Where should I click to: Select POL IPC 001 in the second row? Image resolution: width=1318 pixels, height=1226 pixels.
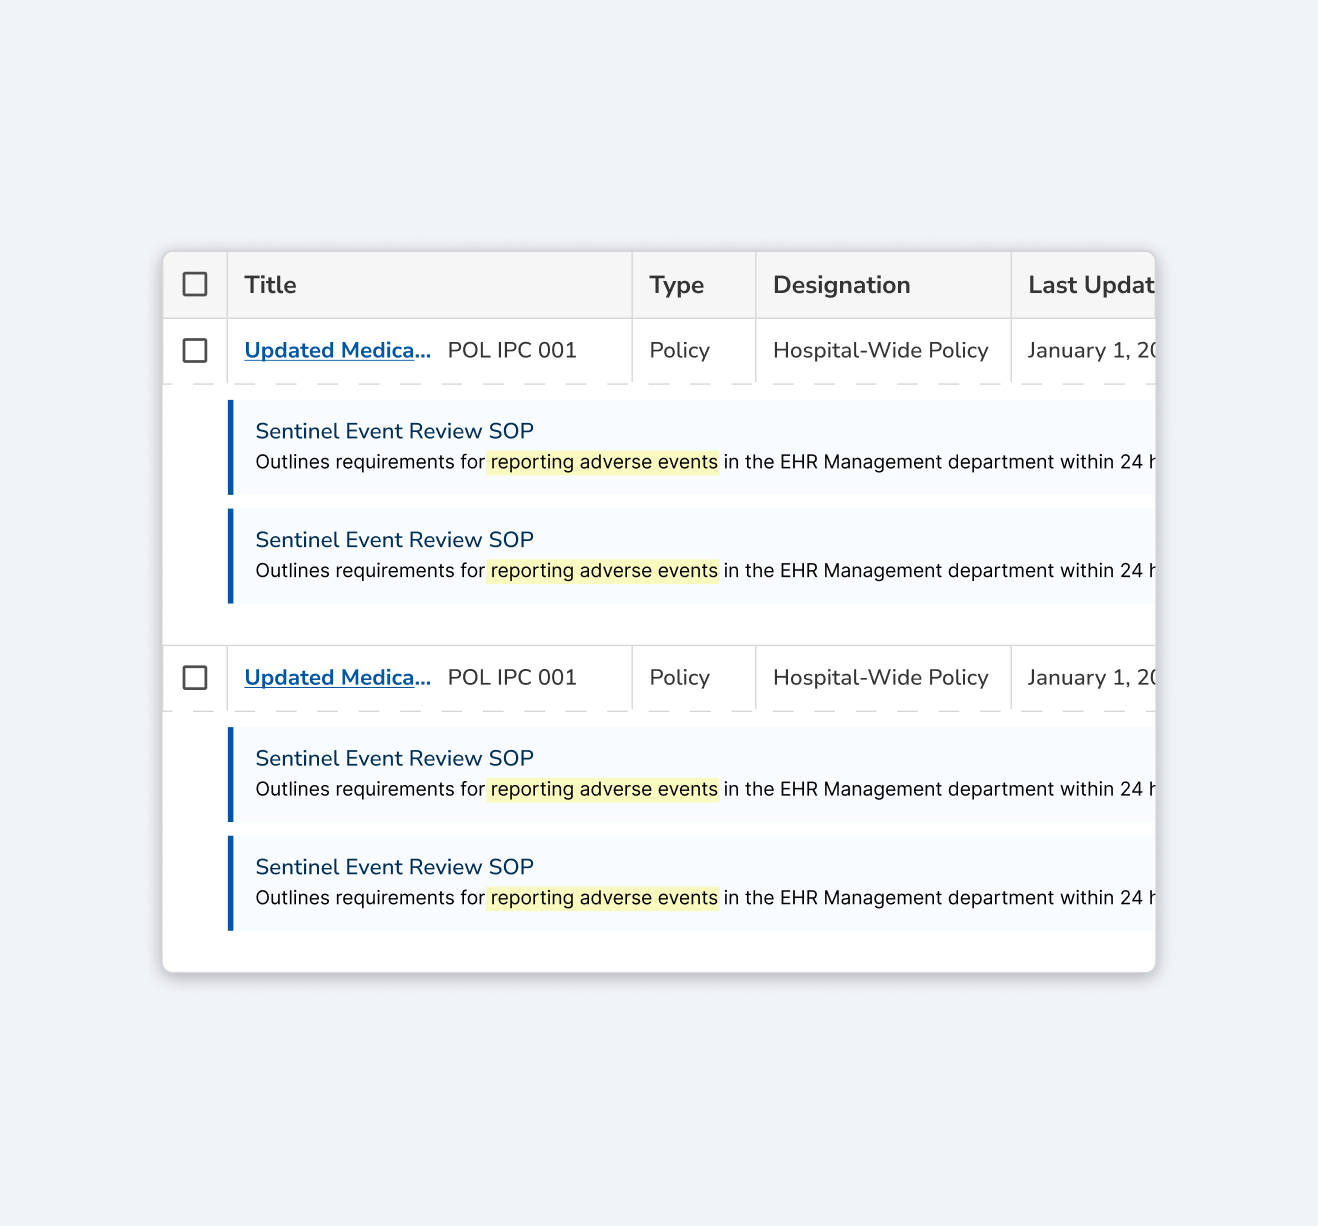pyautogui.click(x=512, y=677)
